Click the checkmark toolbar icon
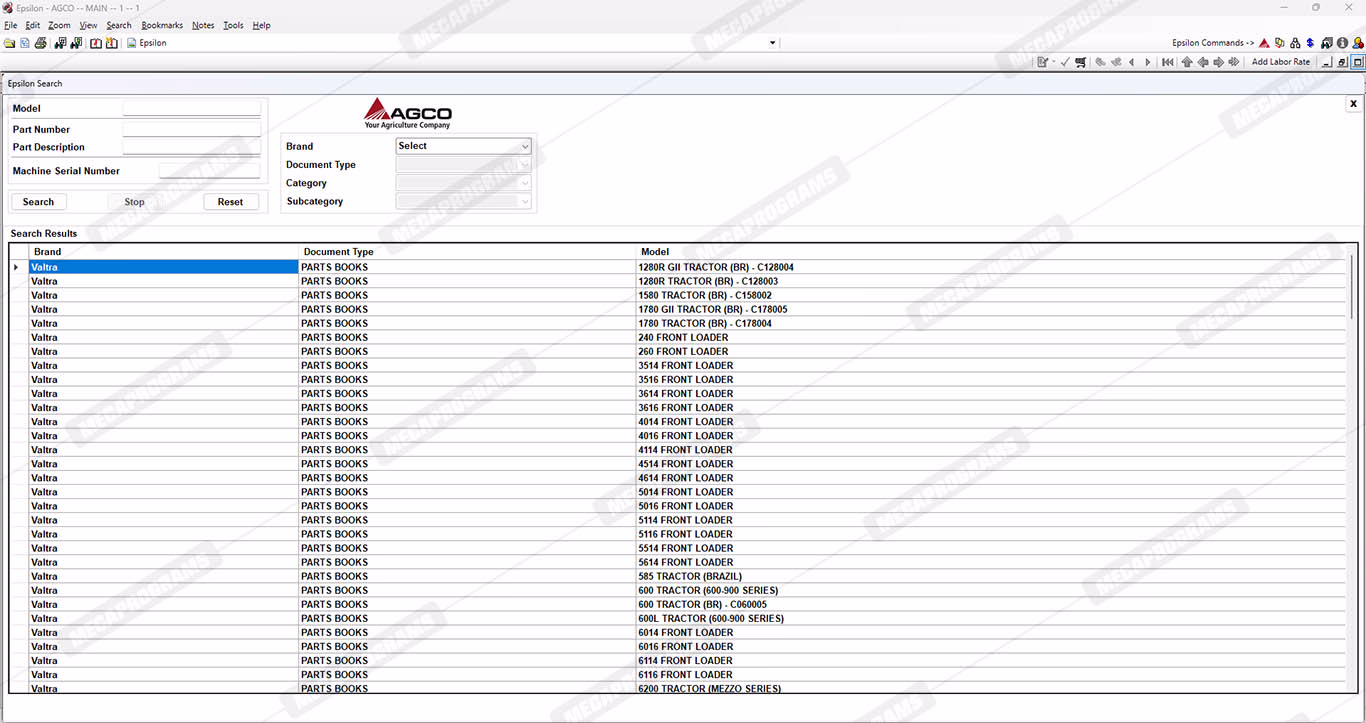 coord(1065,62)
